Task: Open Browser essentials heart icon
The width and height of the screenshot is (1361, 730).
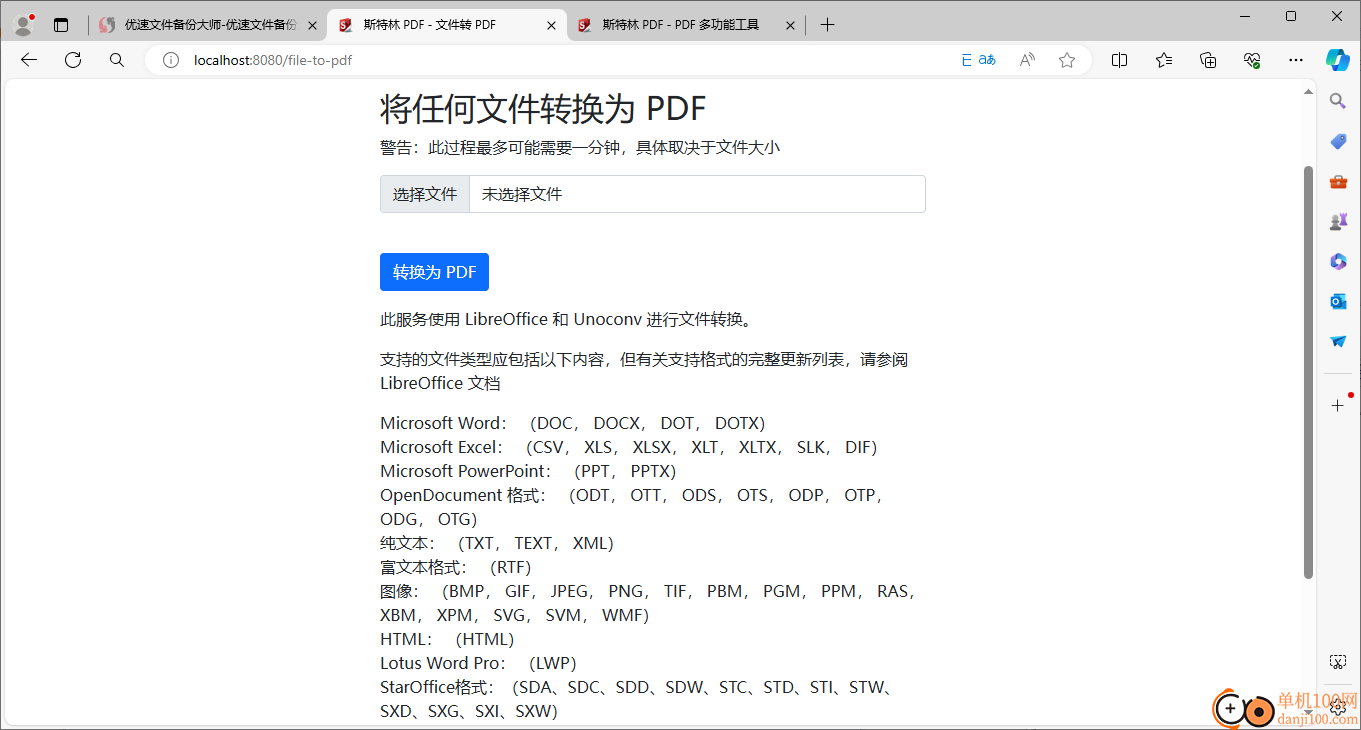Action: pyautogui.click(x=1252, y=60)
